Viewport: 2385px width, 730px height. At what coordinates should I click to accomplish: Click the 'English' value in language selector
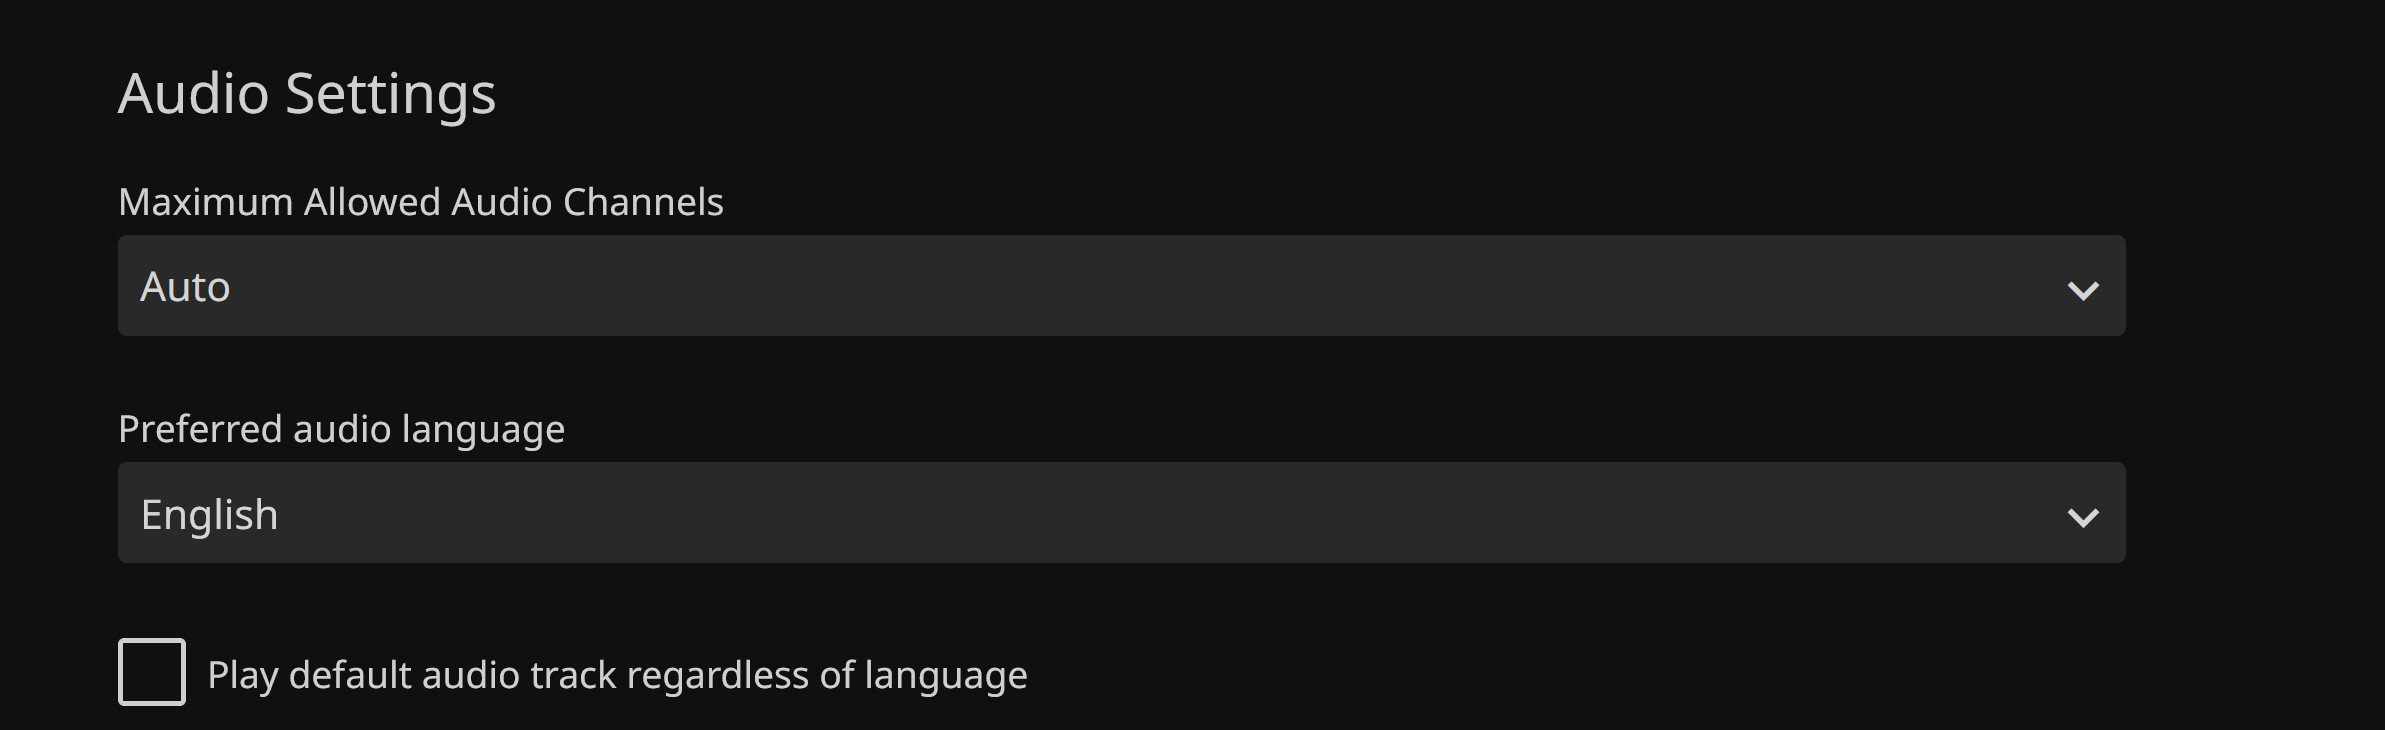[x=210, y=514]
